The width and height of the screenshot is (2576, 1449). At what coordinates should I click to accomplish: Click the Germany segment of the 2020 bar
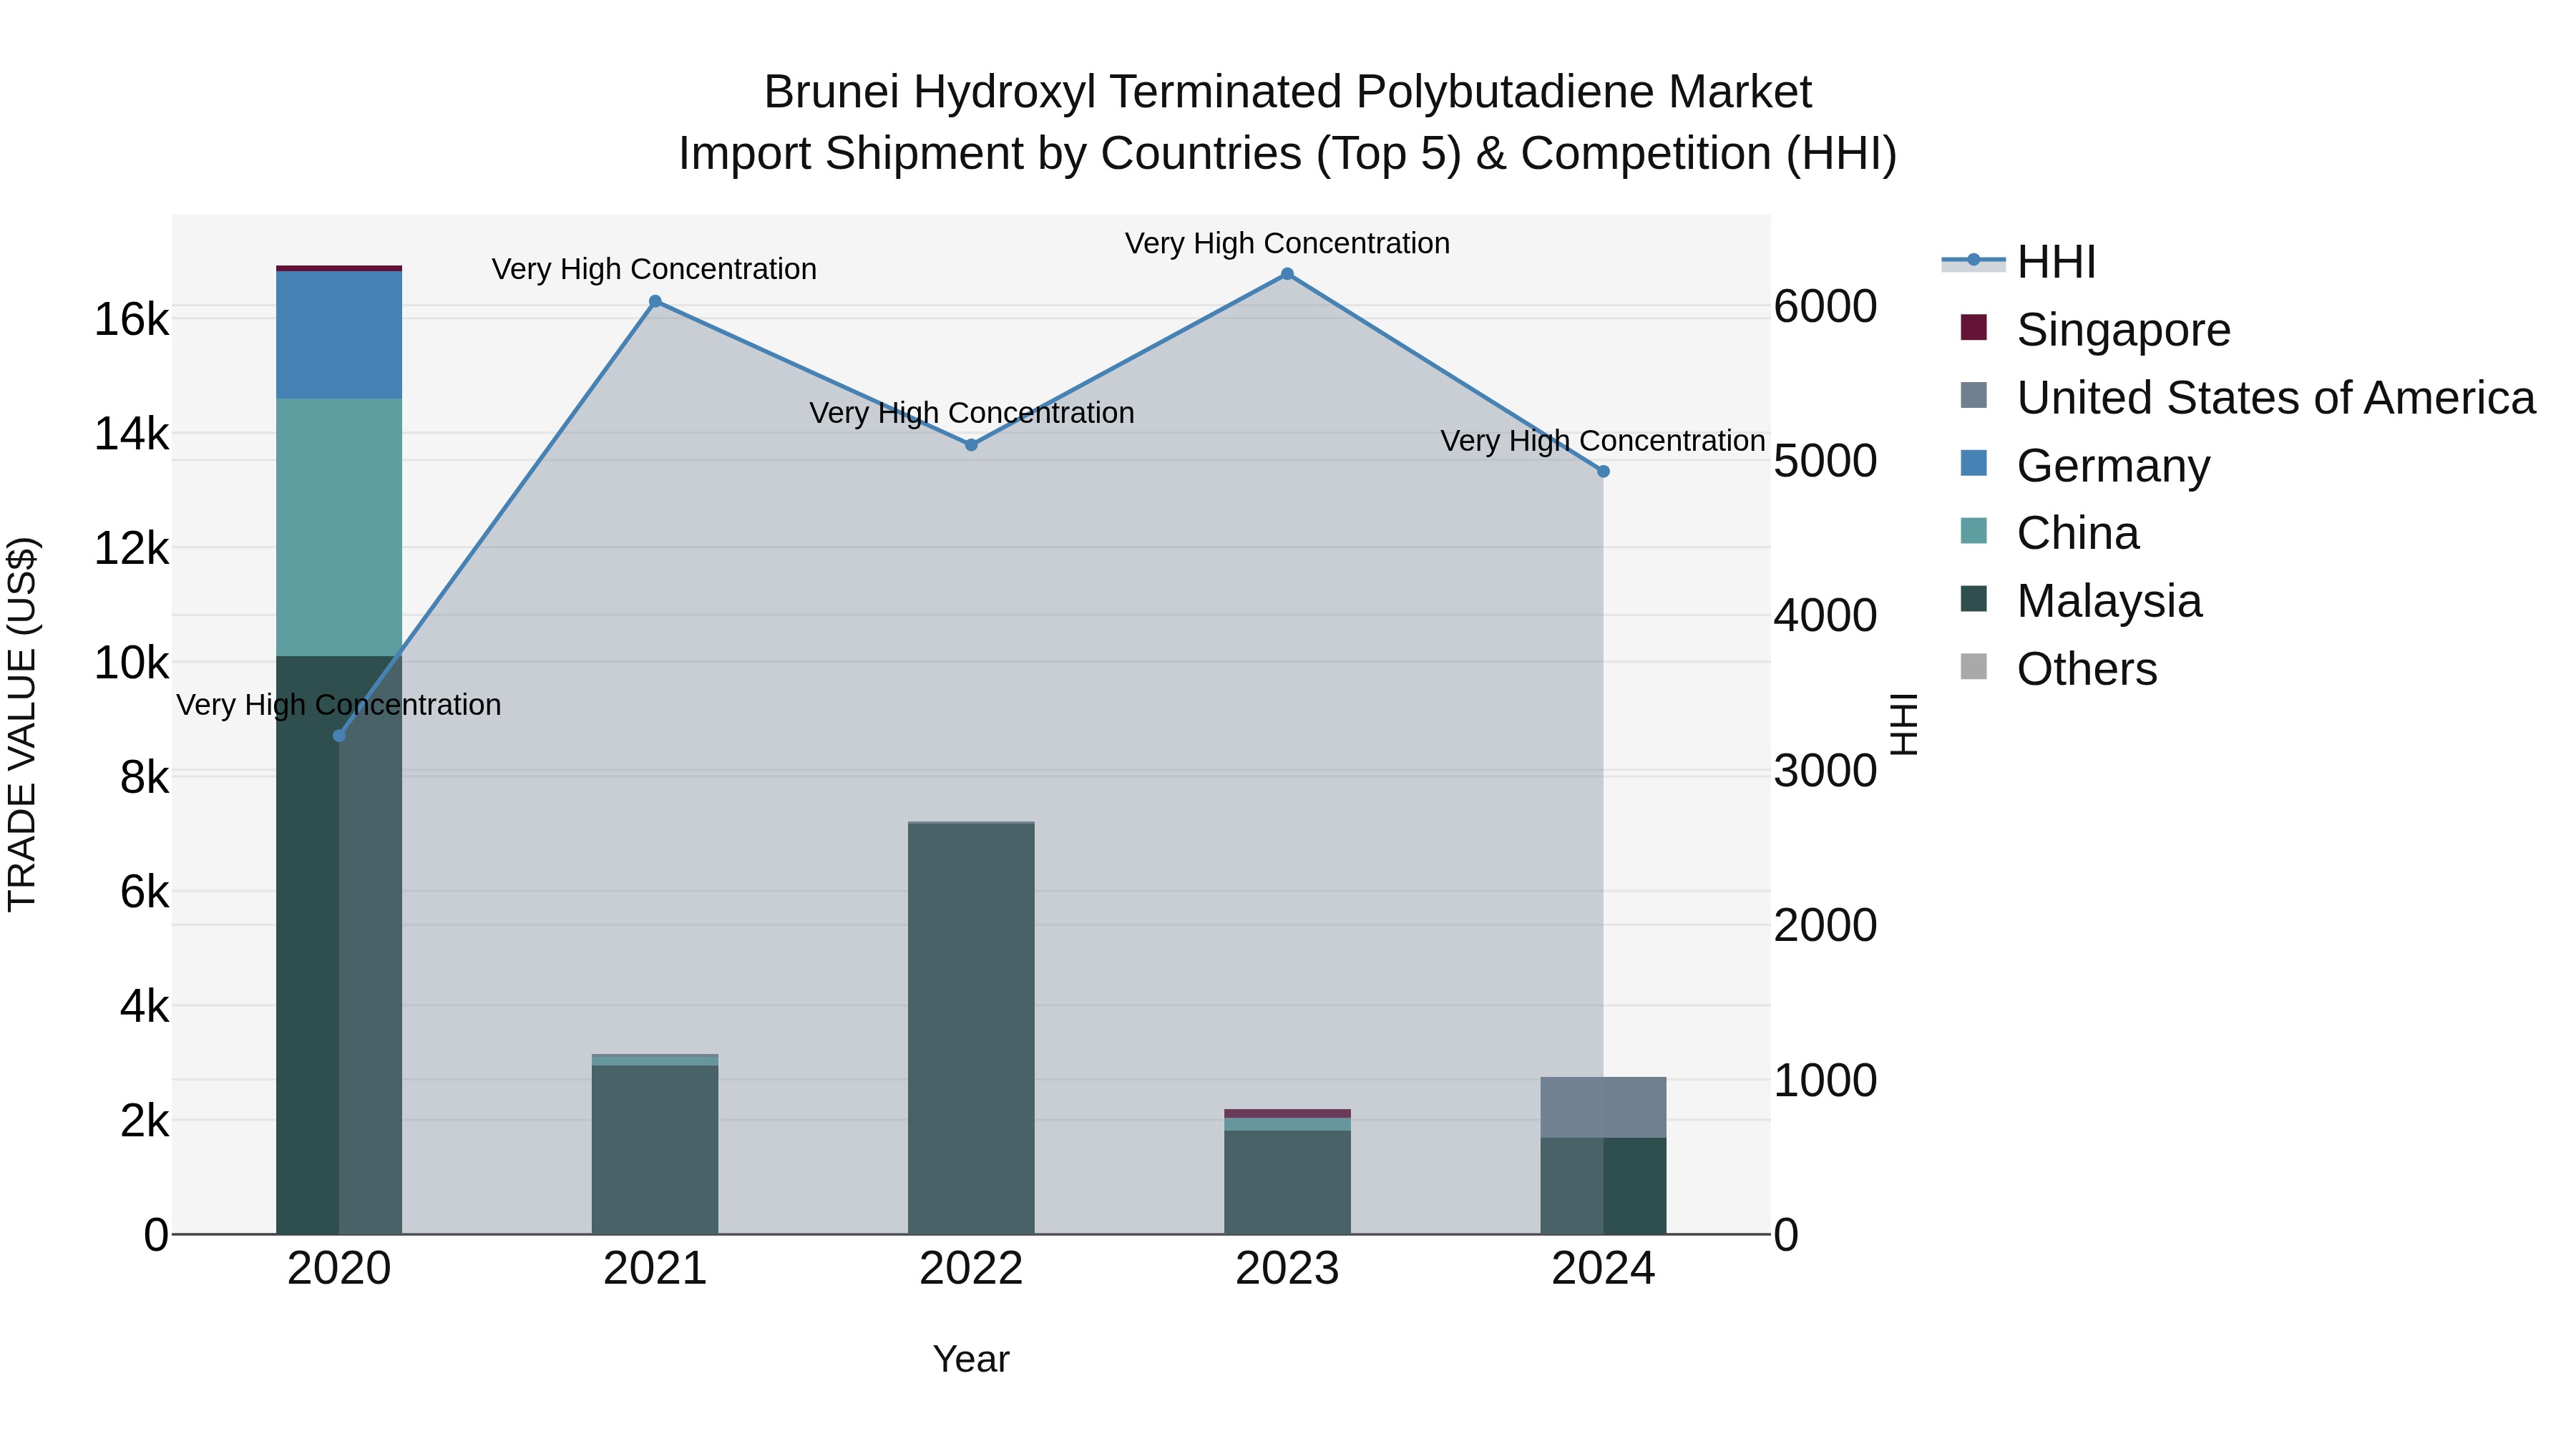[x=339, y=335]
